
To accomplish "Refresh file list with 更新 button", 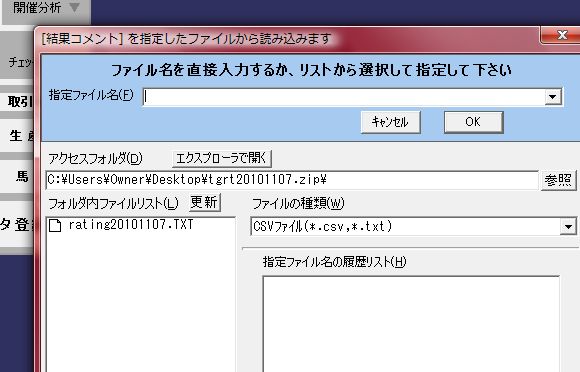I will [x=205, y=202].
